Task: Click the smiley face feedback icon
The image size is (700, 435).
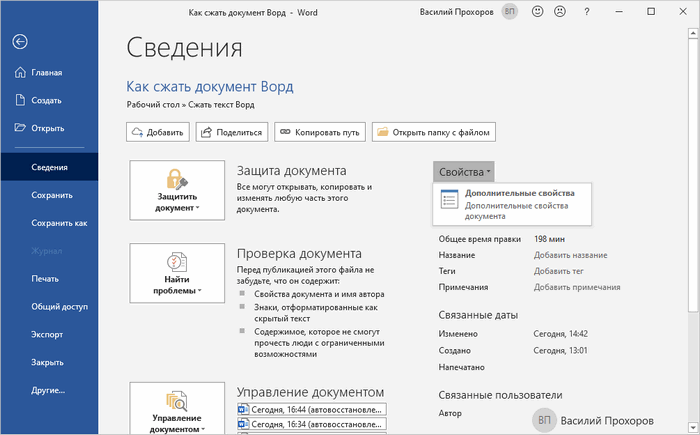Action: 538,12
